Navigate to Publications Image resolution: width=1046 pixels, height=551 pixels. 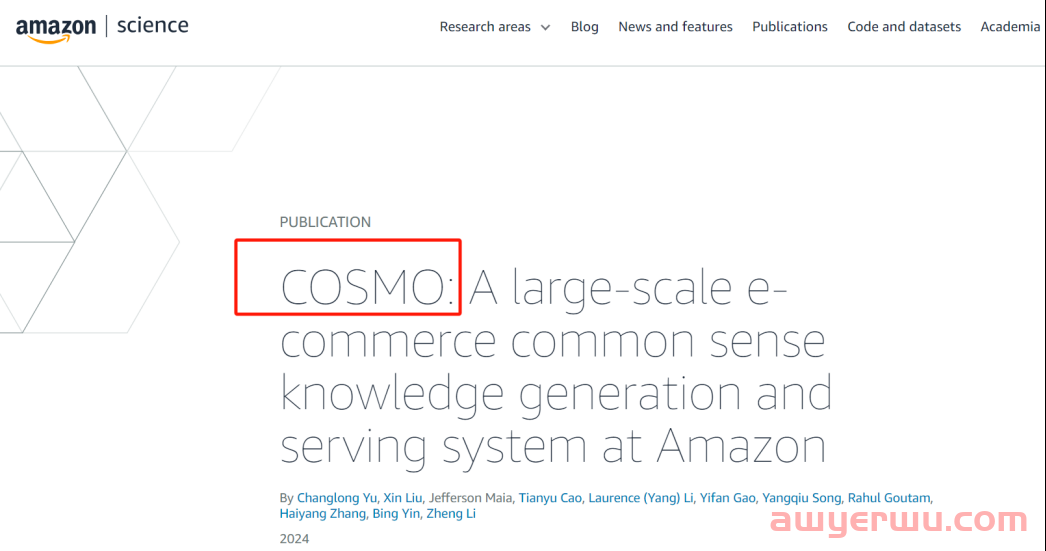pos(790,27)
